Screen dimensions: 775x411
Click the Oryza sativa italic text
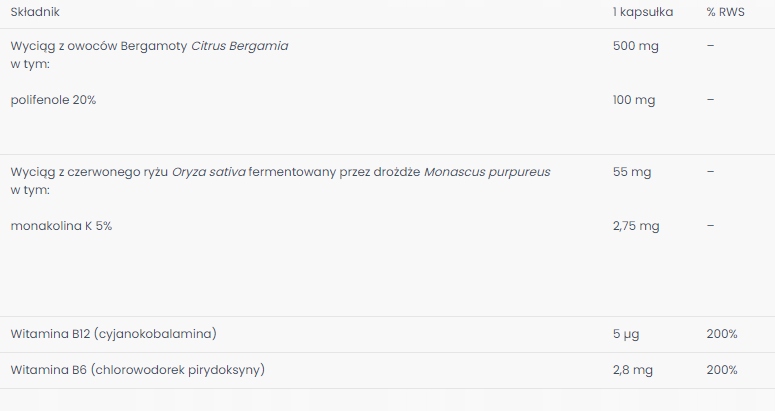(x=209, y=172)
